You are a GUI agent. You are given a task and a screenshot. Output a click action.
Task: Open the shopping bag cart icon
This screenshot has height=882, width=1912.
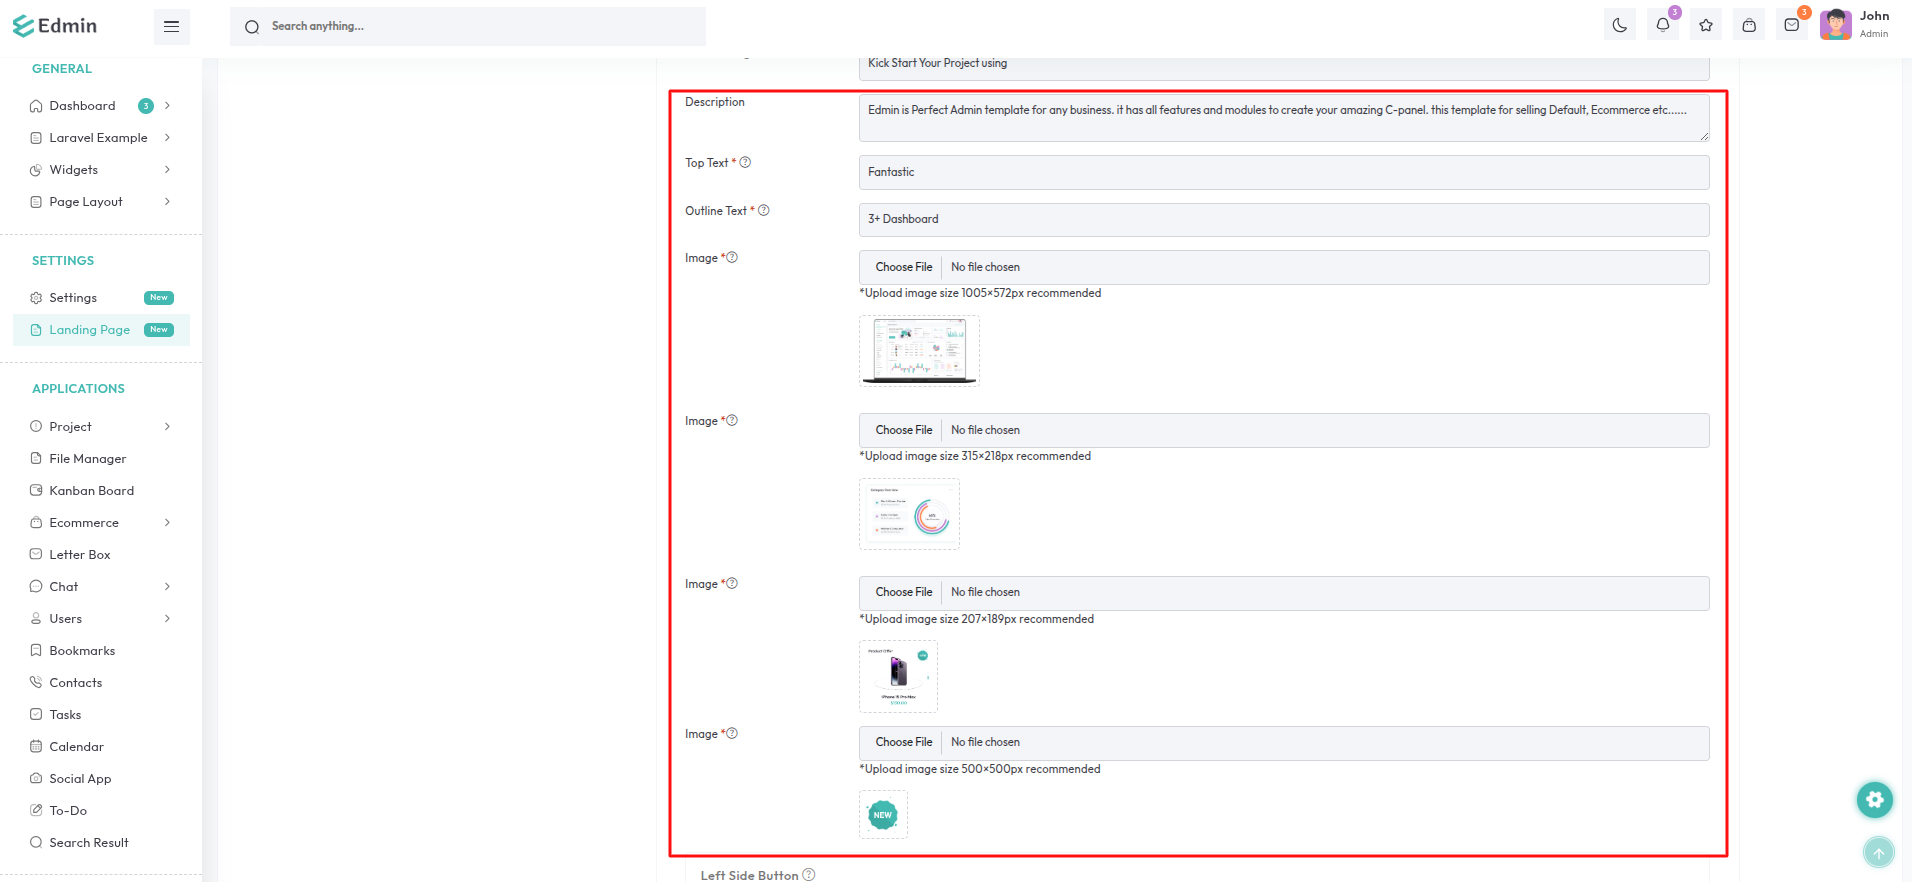coord(1749,26)
